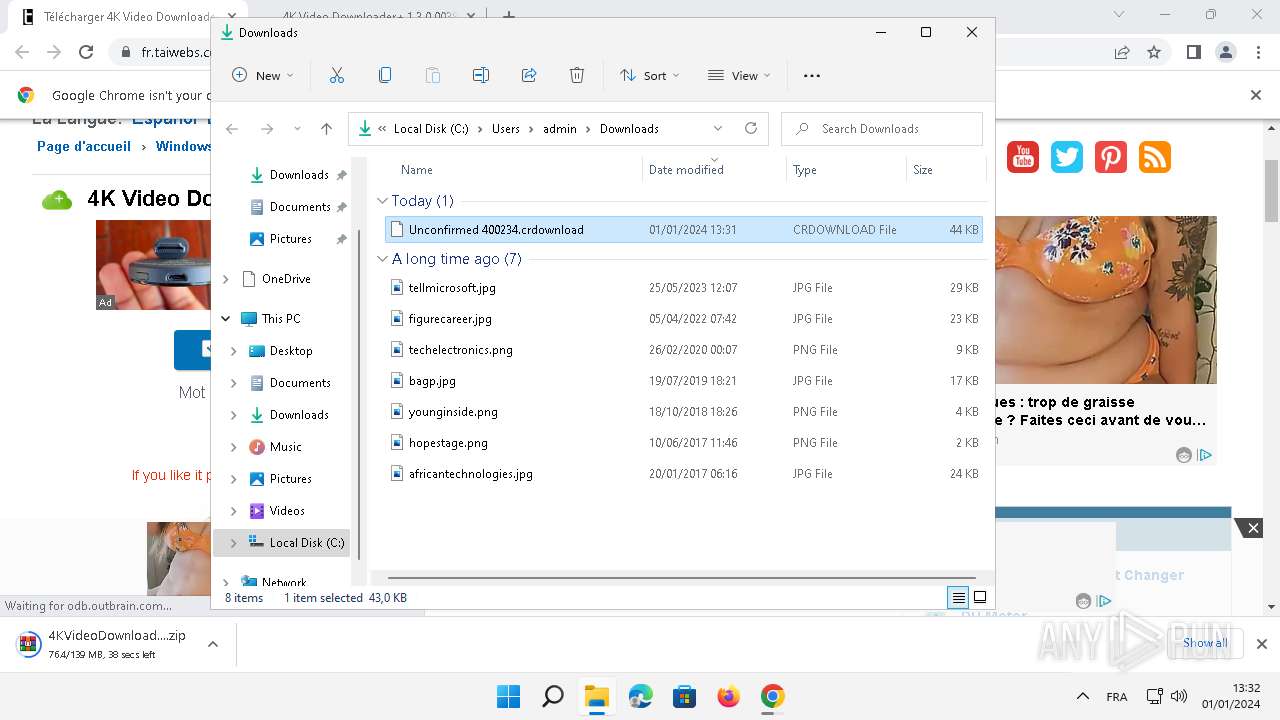Open taskbar Search magnifier
The image size is (1280, 720).
click(553, 696)
